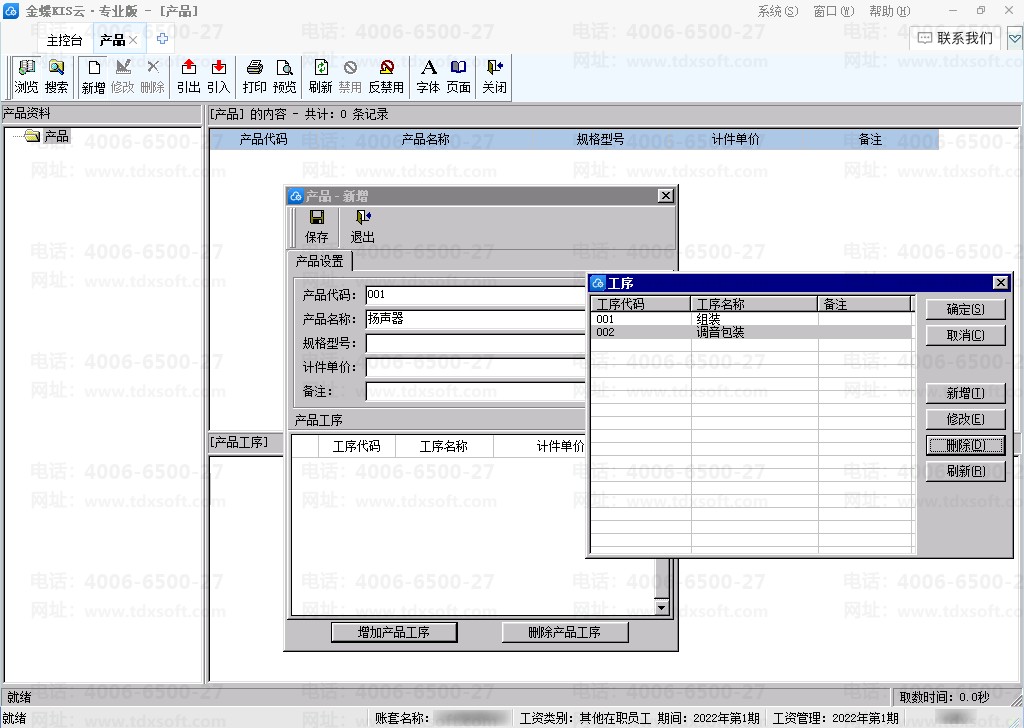Click the 浏览 browse toolbar icon

[x=26, y=77]
